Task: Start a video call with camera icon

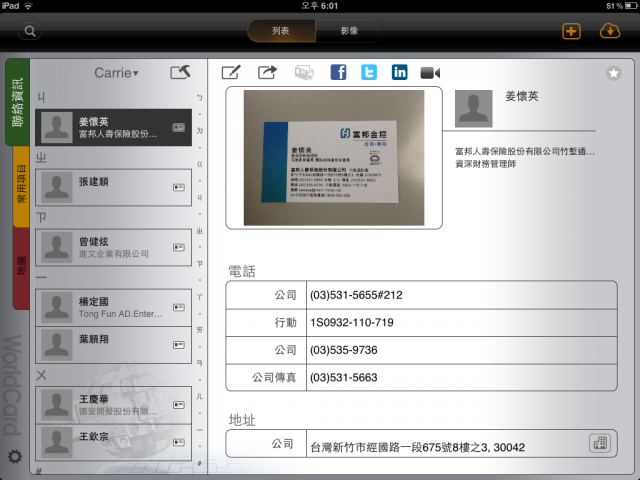Action: (x=430, y=73)
